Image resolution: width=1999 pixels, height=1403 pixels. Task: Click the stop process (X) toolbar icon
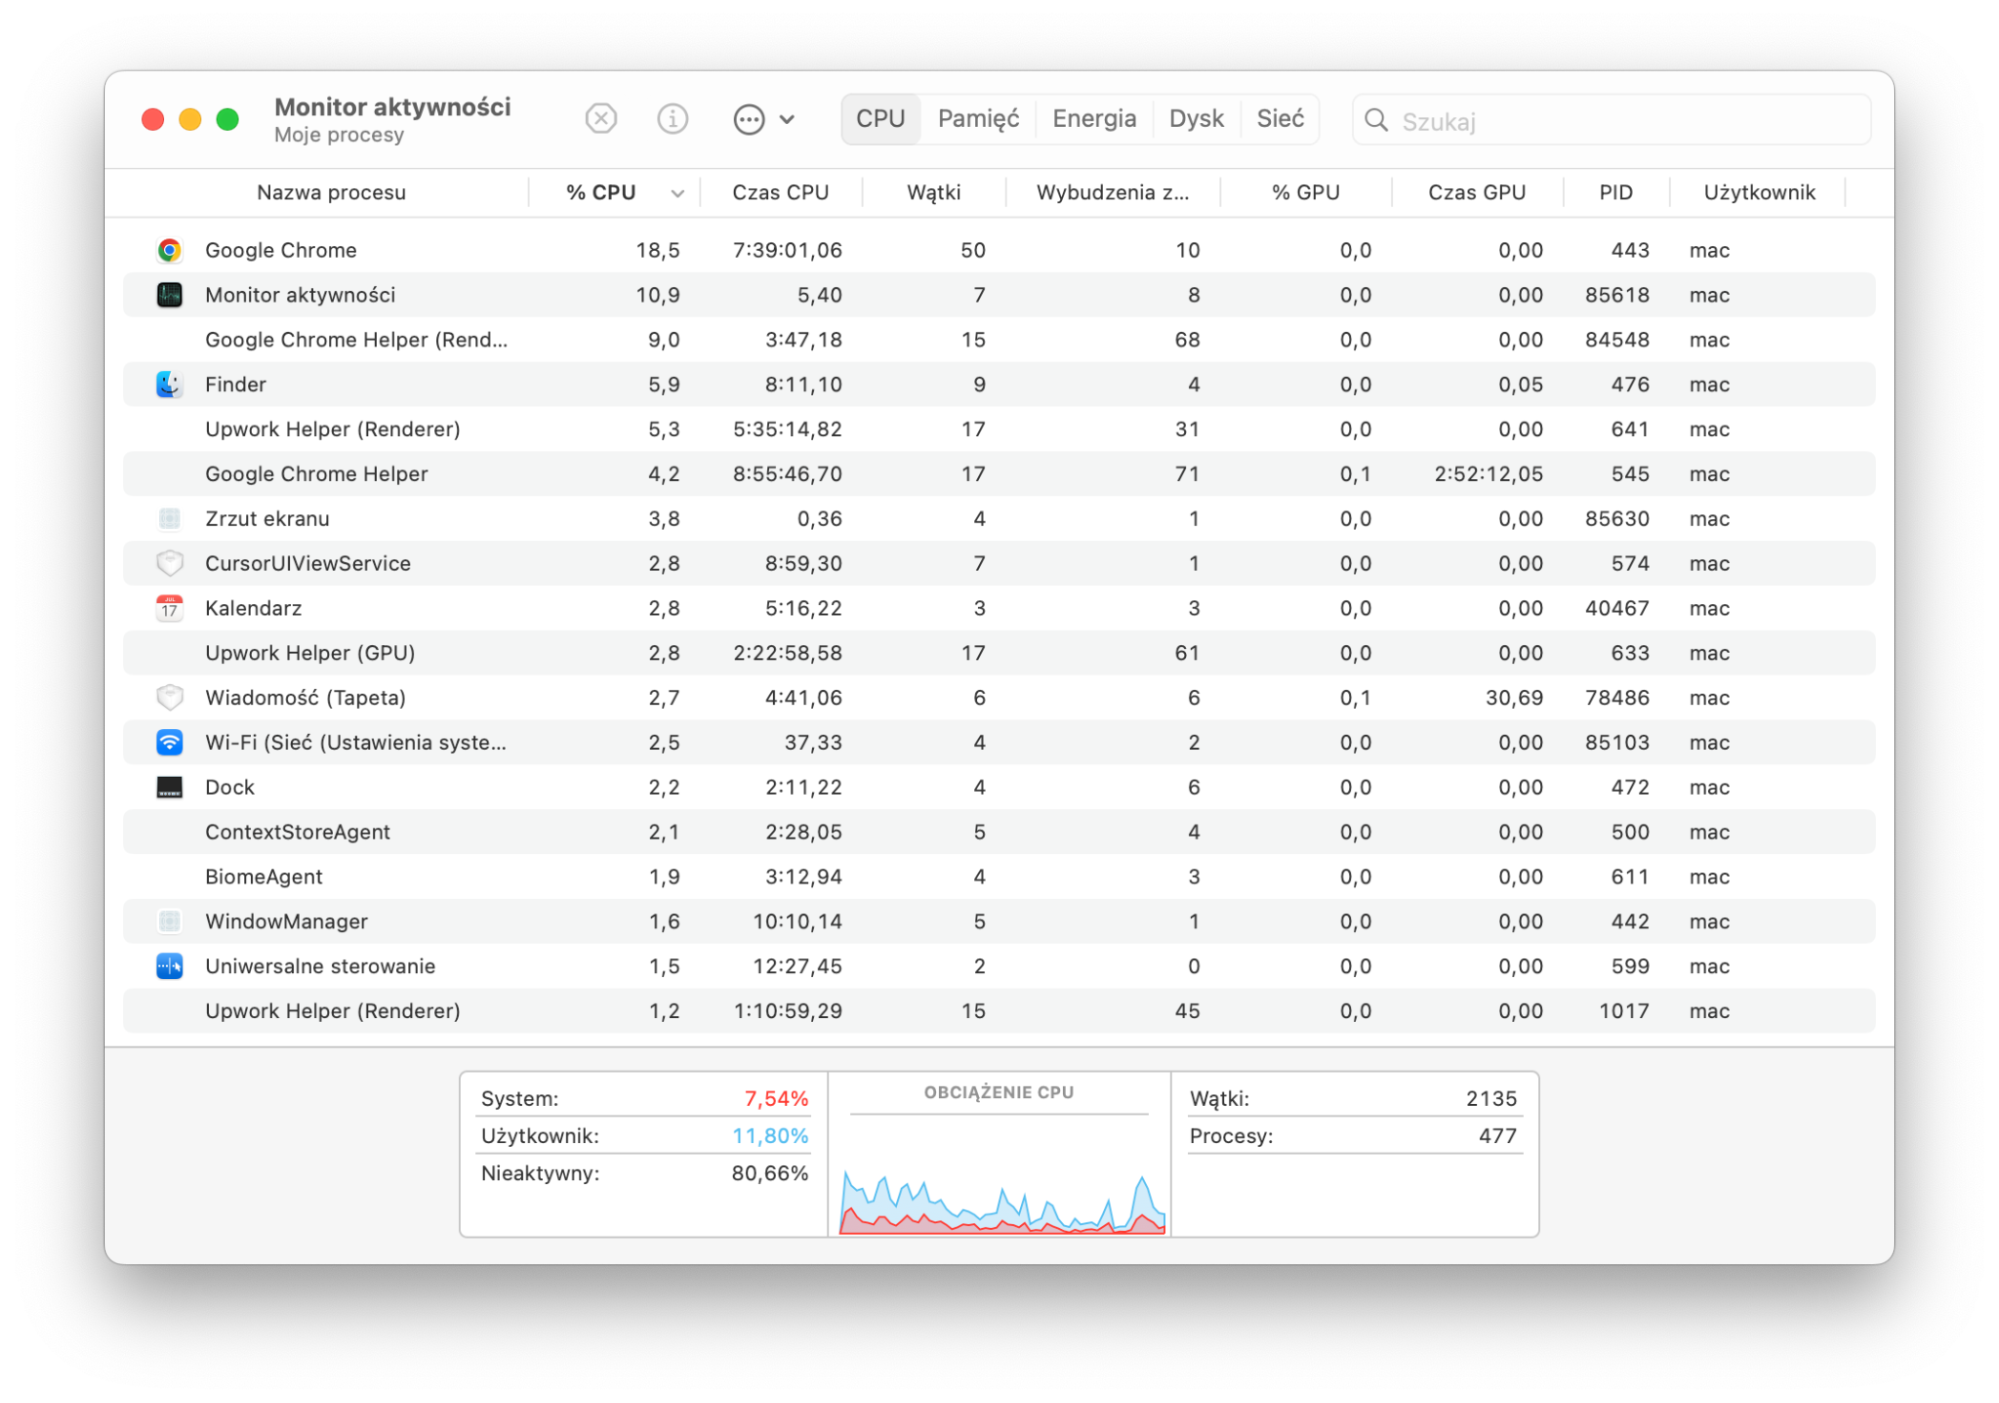click(x=600, y=119)
